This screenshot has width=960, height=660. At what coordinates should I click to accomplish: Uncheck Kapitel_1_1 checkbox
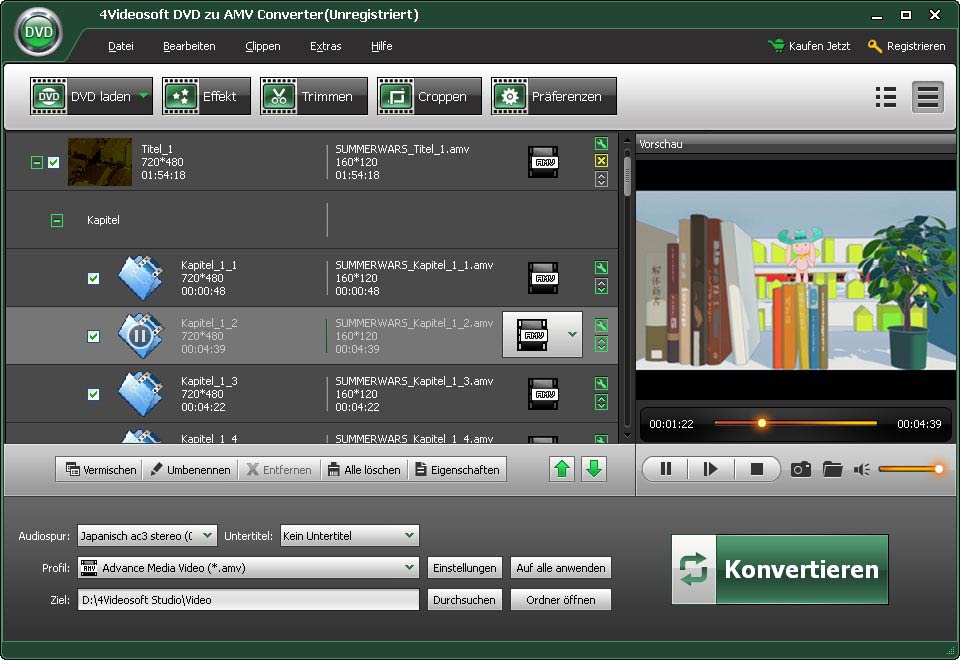[93, 278]
